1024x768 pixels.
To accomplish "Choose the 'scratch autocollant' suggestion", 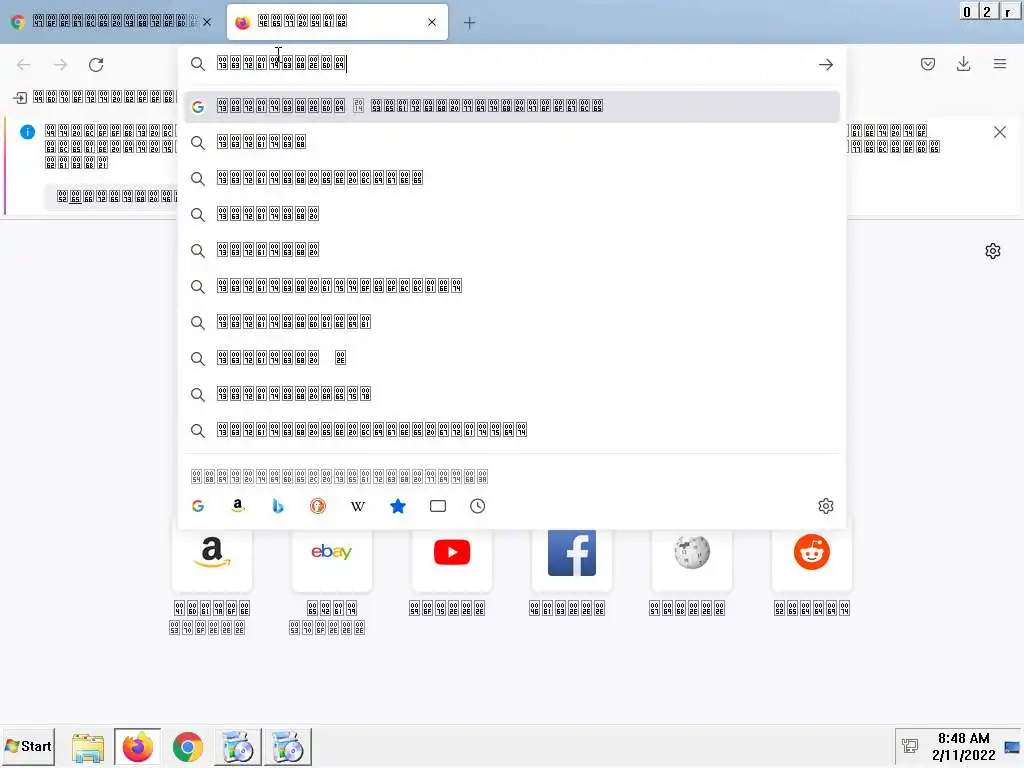I will pyautogui.click(x=511, y=286).
